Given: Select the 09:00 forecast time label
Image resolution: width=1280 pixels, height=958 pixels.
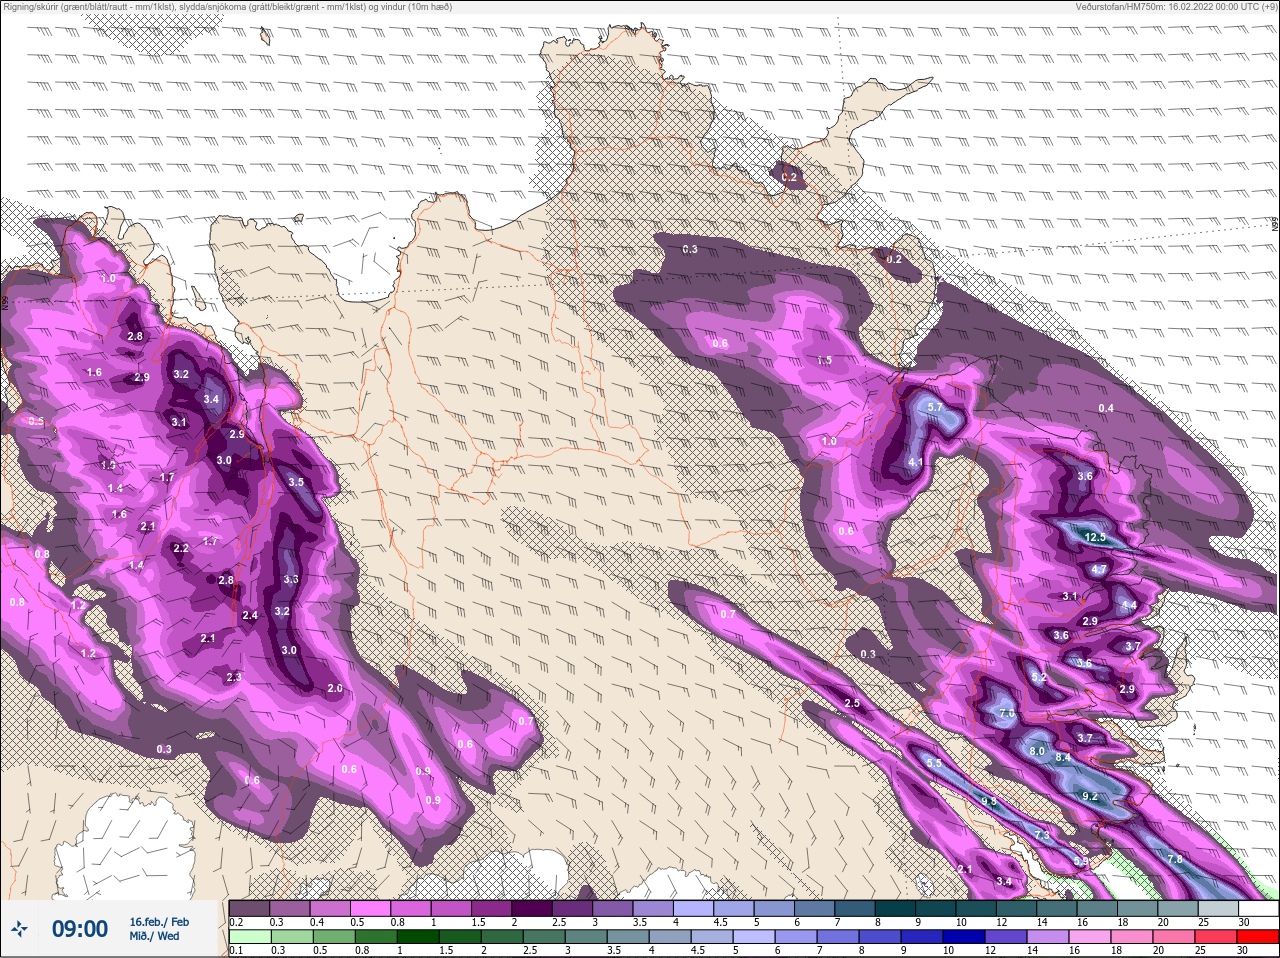Looking at the screenshot, I should point(80,929).
